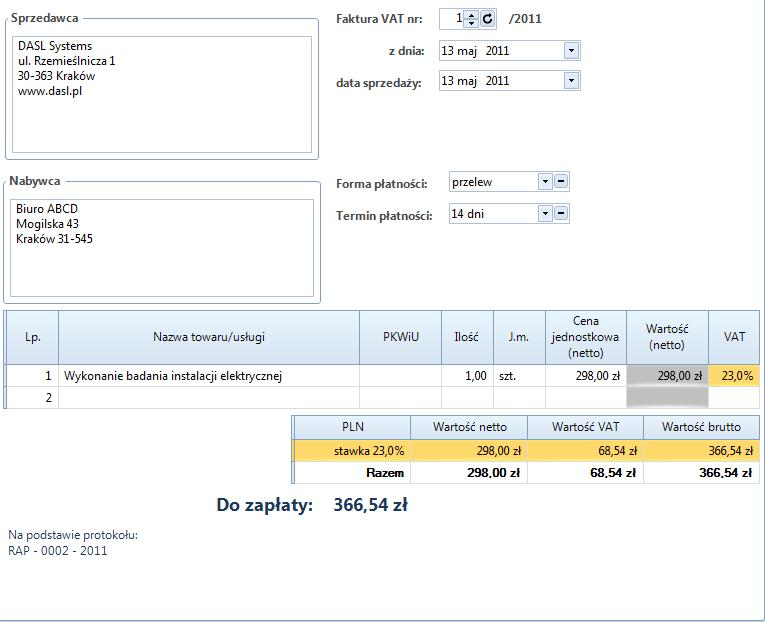Image resolution: width=765 pixels, height=622 pixels.
Task: Click minus button next to Termin płatności
Action: pyautogui.click(x=561, y=213)
